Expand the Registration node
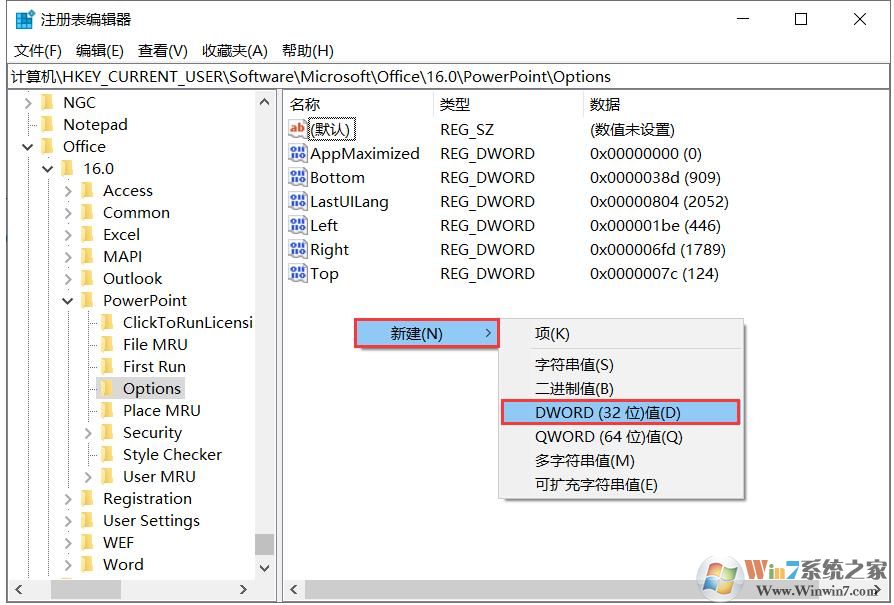Screen dimensions: 894x605 pyautogui.click(x=66, y=498)
